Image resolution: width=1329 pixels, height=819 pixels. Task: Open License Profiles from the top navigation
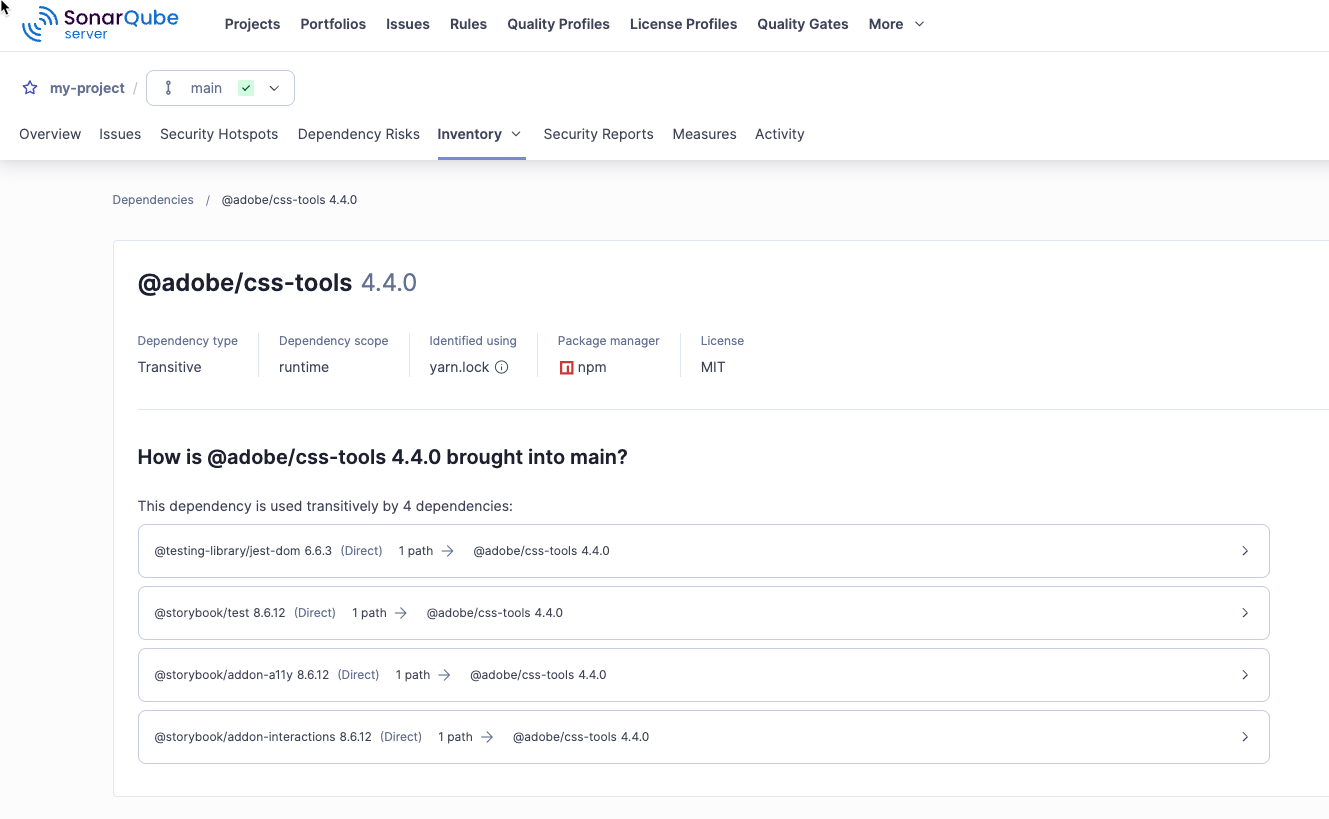click(x=683, y=24)
